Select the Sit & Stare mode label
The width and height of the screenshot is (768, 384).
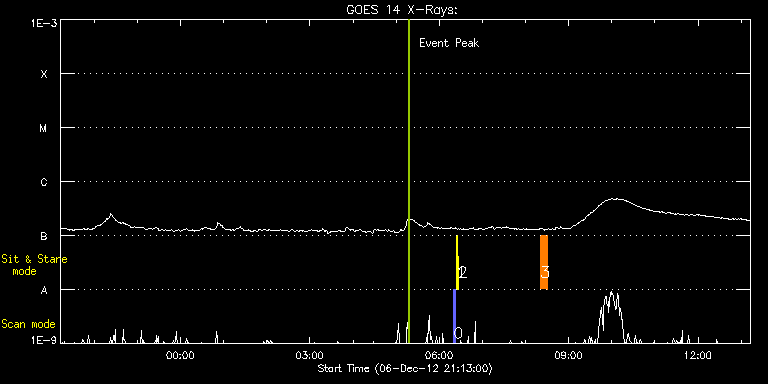[x=34, y=265]
